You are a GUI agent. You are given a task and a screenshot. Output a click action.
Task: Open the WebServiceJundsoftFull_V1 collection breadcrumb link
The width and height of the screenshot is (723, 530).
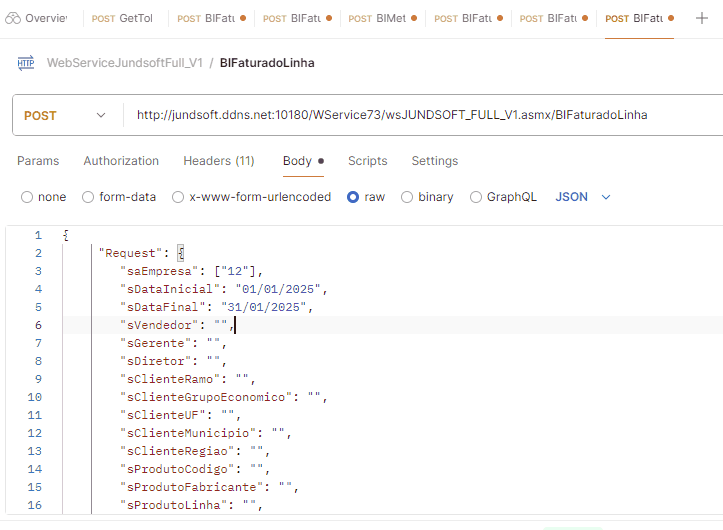[x=124, y=63]
